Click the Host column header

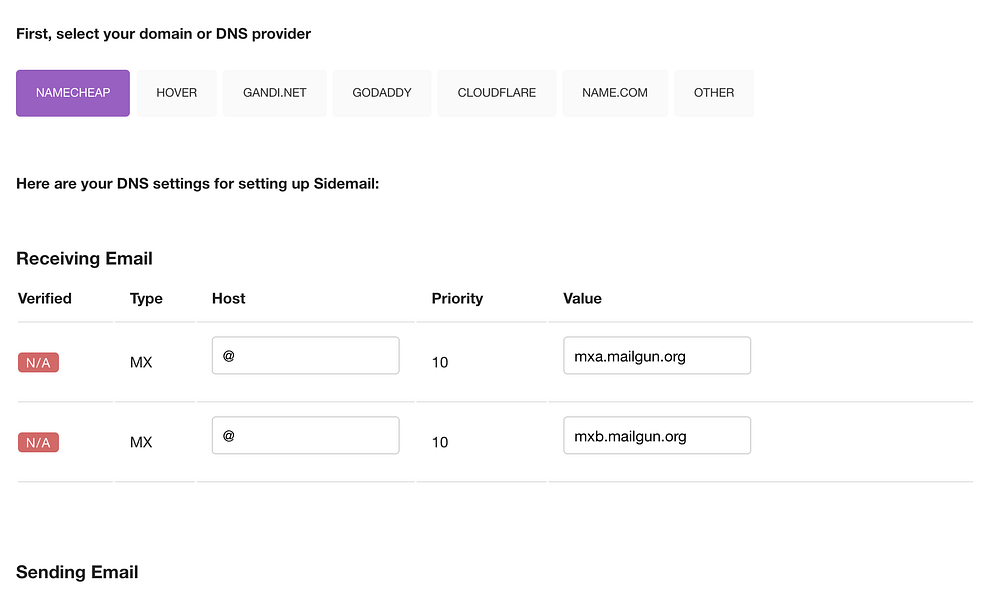point(229,299)
